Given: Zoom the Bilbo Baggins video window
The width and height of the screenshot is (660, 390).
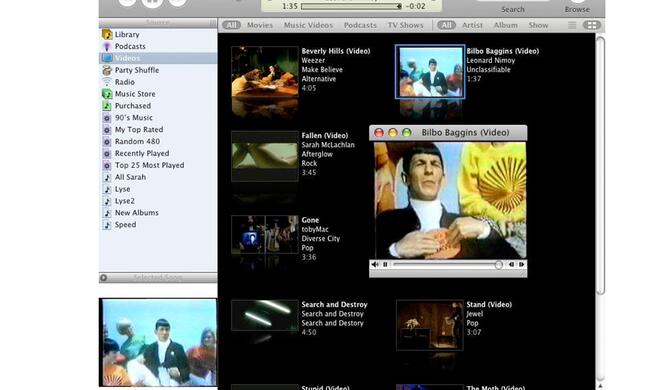Looking at the screenshot, I should pyautogui.click(x=407, y=133).
